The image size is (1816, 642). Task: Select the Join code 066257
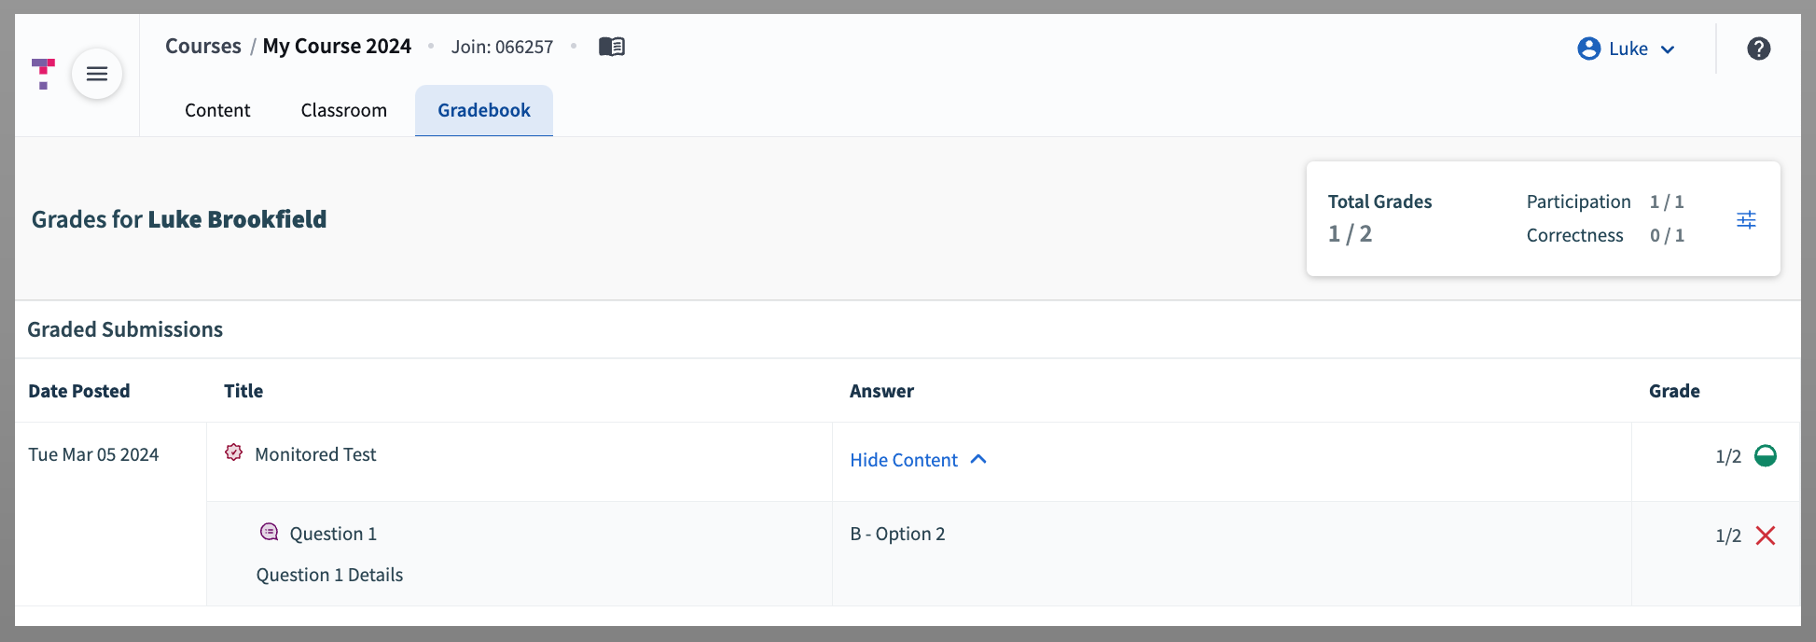pos(503,46)
